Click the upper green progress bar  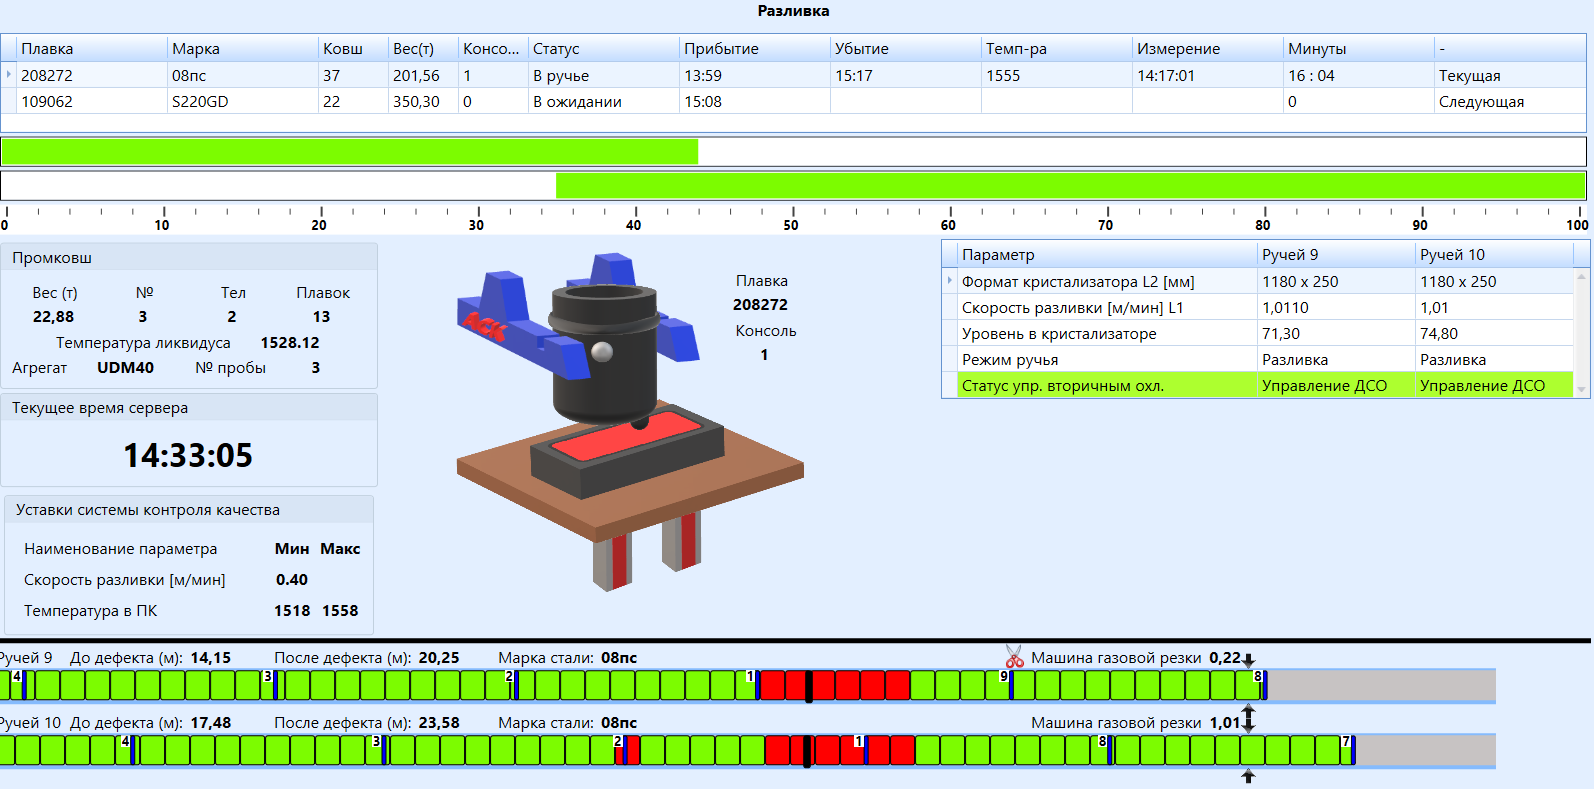click(x=349, y=152)
